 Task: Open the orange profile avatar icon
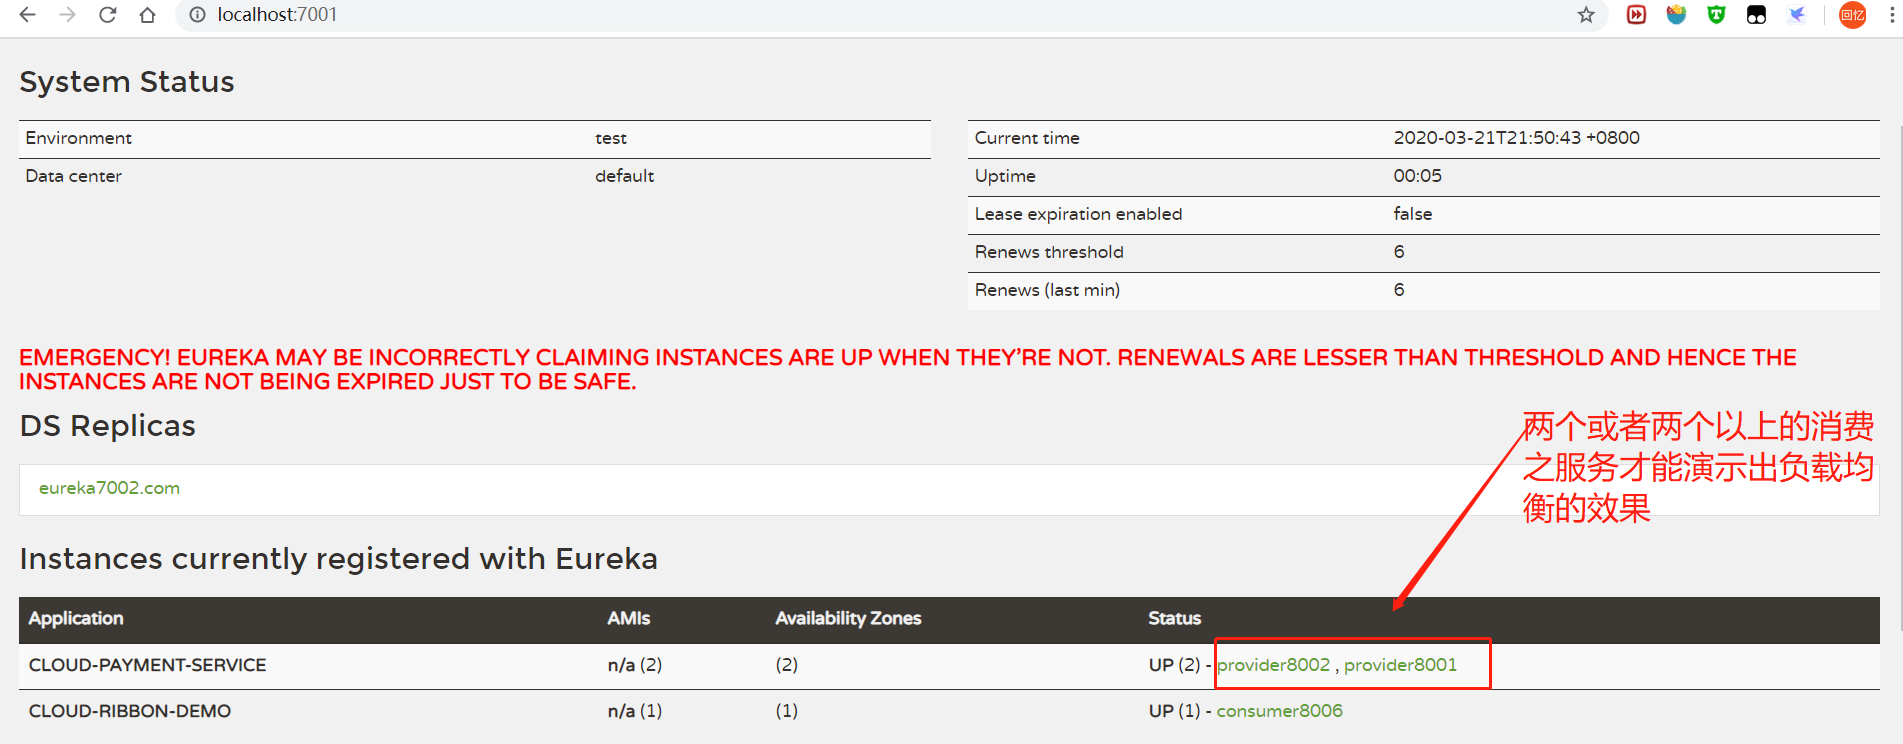click(x=1853, y=15)
